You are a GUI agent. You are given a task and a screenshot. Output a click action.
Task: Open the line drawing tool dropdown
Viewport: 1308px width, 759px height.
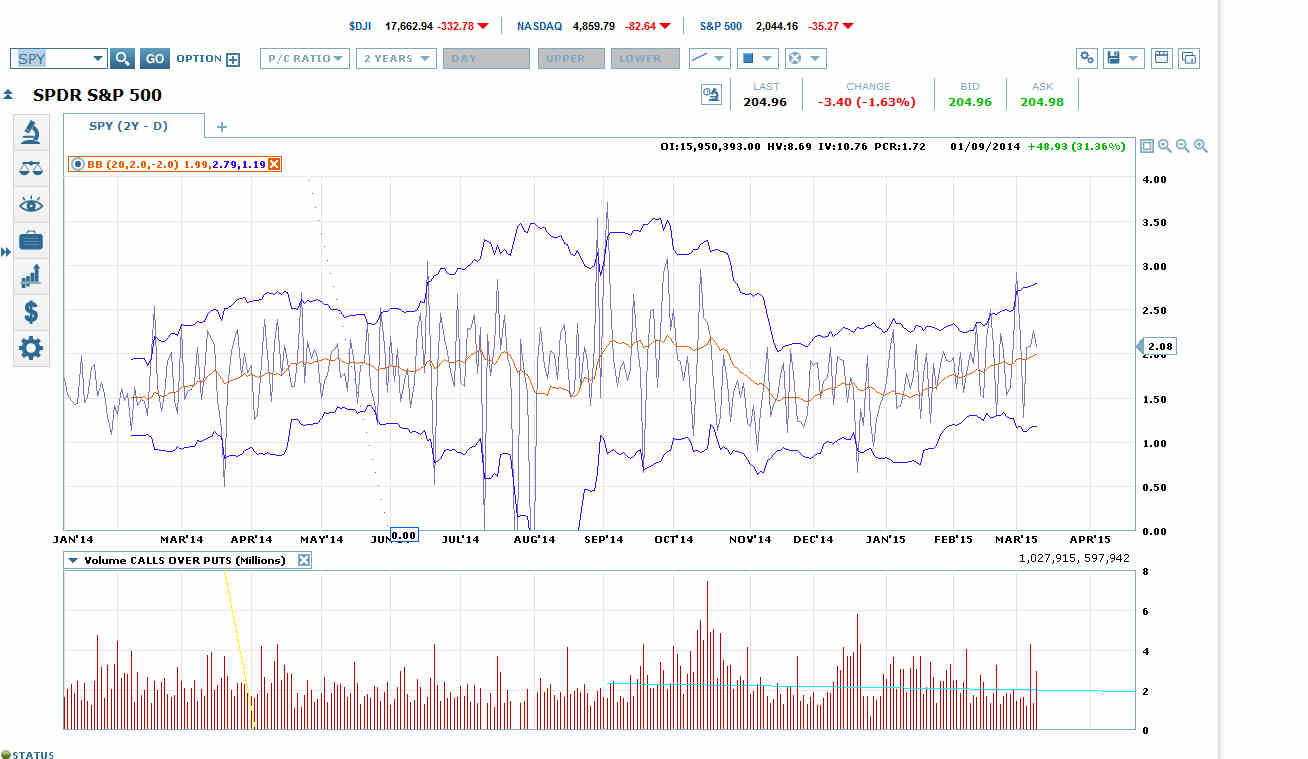pos(710,58)
